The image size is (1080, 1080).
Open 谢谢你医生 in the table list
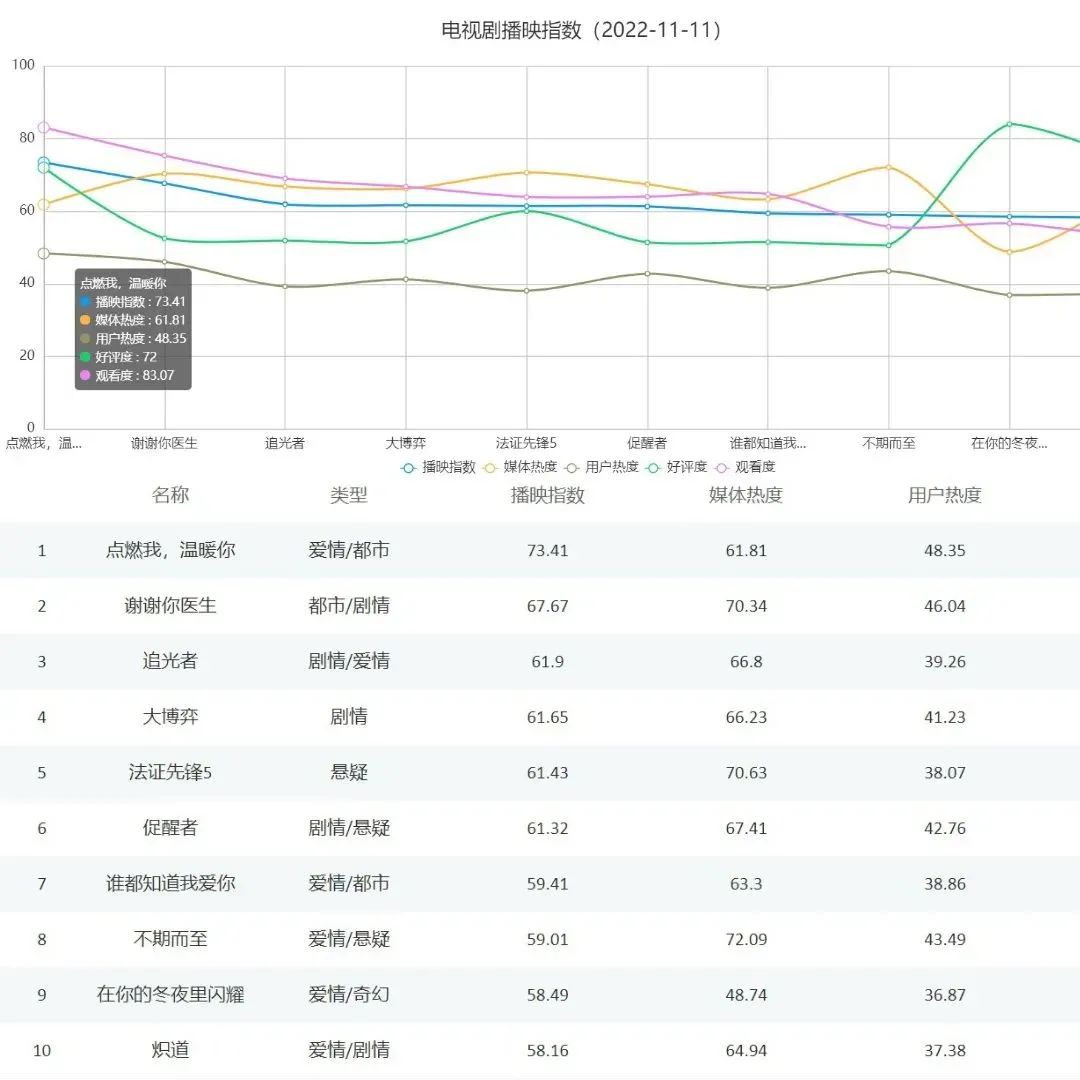170,606
